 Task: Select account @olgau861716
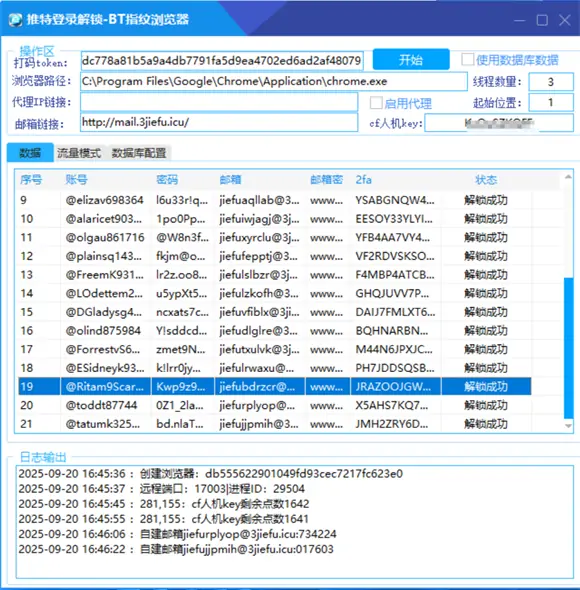(105, 237)
